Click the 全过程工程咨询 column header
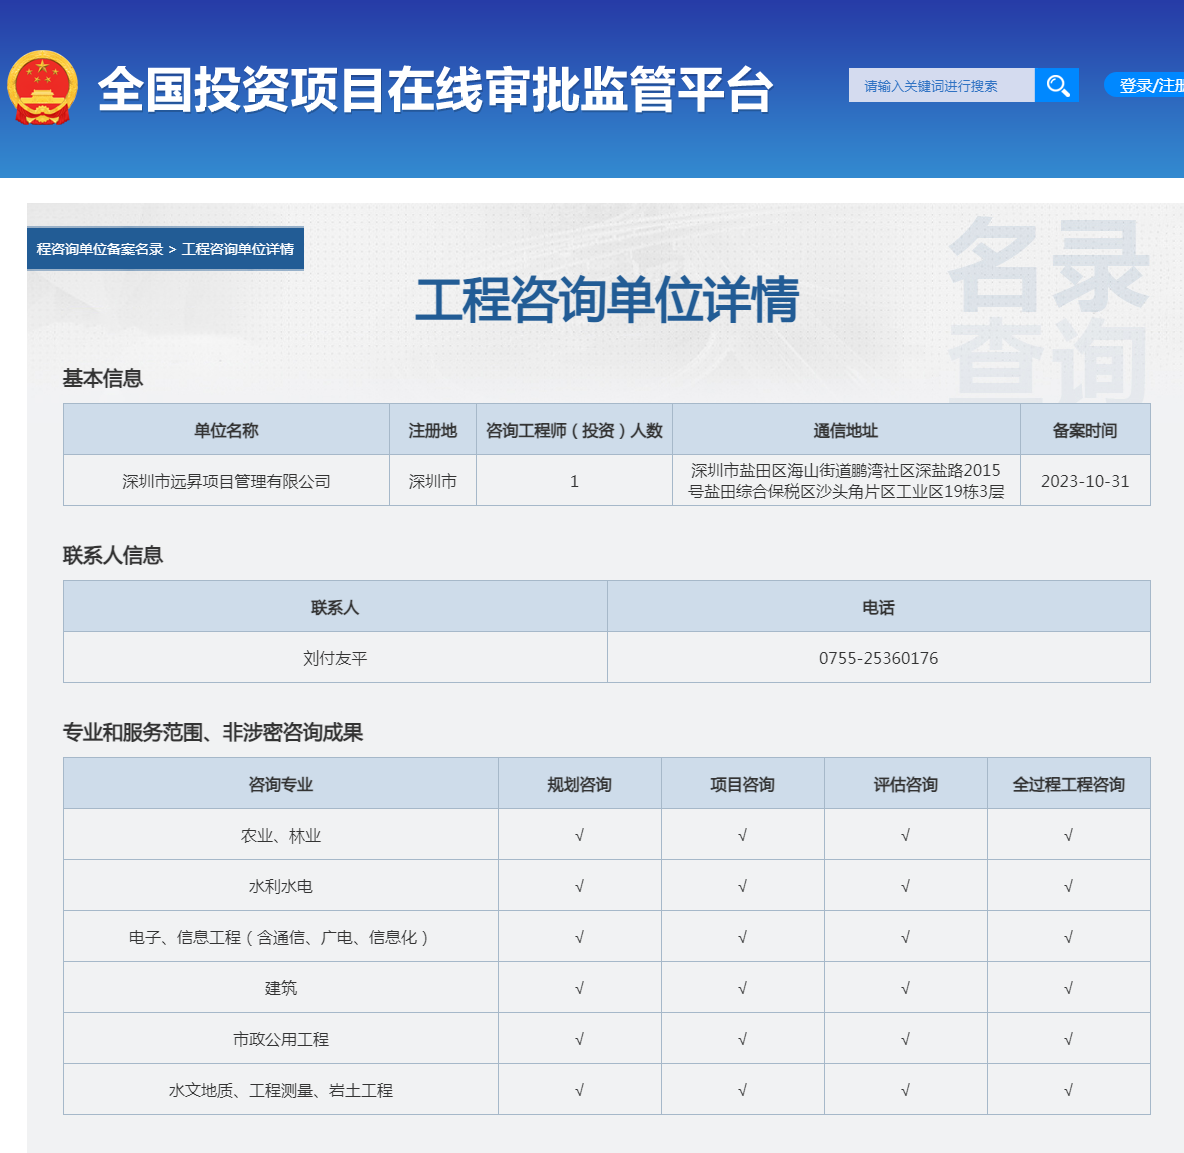This screenshot has height=1153, width=1184. (x=1068, y=785)
